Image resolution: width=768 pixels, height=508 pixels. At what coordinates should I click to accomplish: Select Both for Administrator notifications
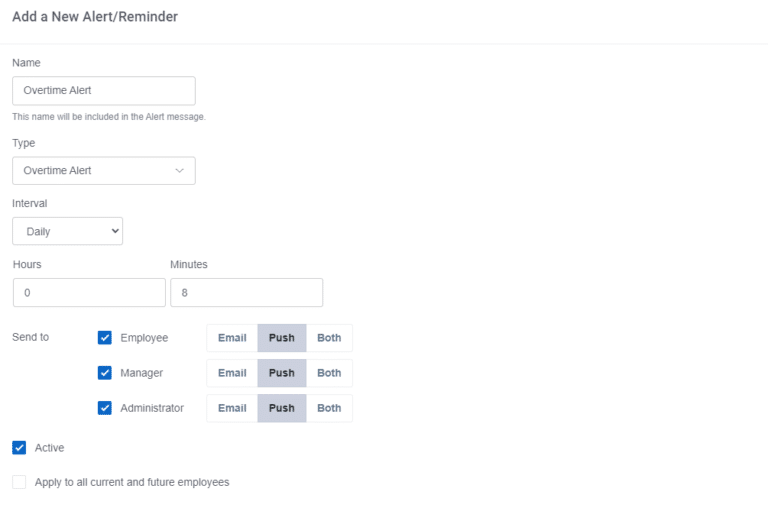tap(329, 409)
